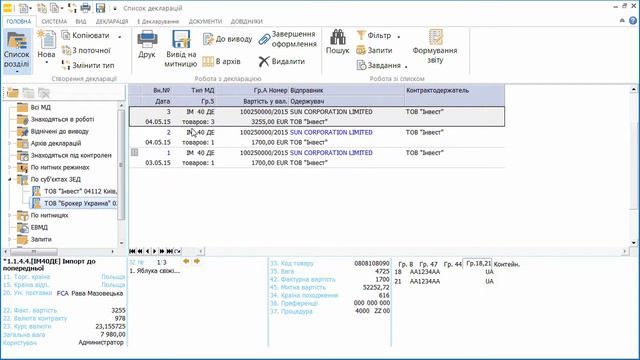Select Всі МД in the tree
Screen dimensions: 640x360
click(40, 107)
